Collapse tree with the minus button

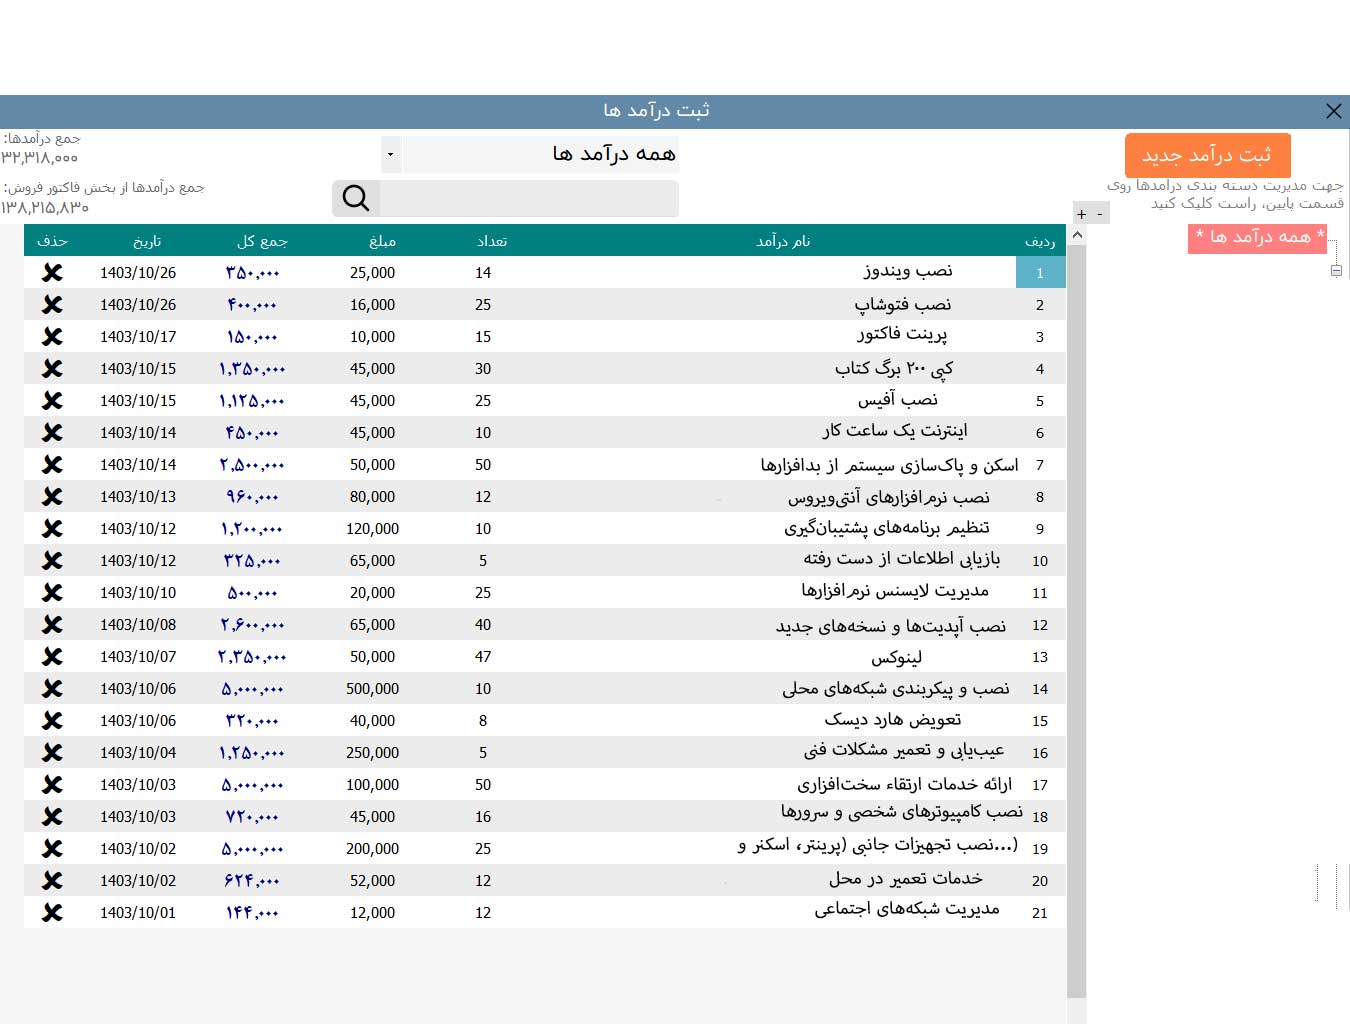point(1100,214)
